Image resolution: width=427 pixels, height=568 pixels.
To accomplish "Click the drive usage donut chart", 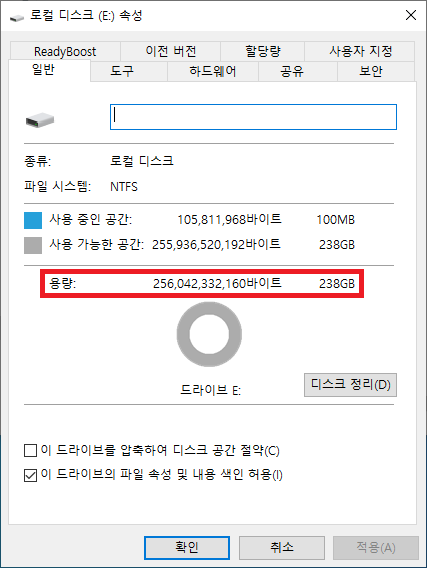I will 209,334.
